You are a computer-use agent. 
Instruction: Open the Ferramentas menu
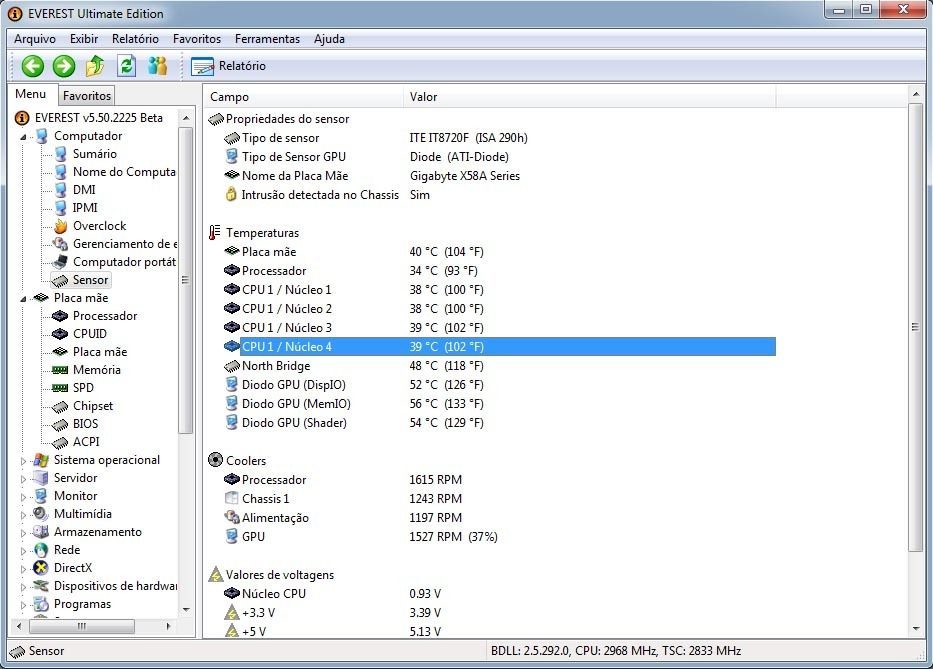pos(267,39)
